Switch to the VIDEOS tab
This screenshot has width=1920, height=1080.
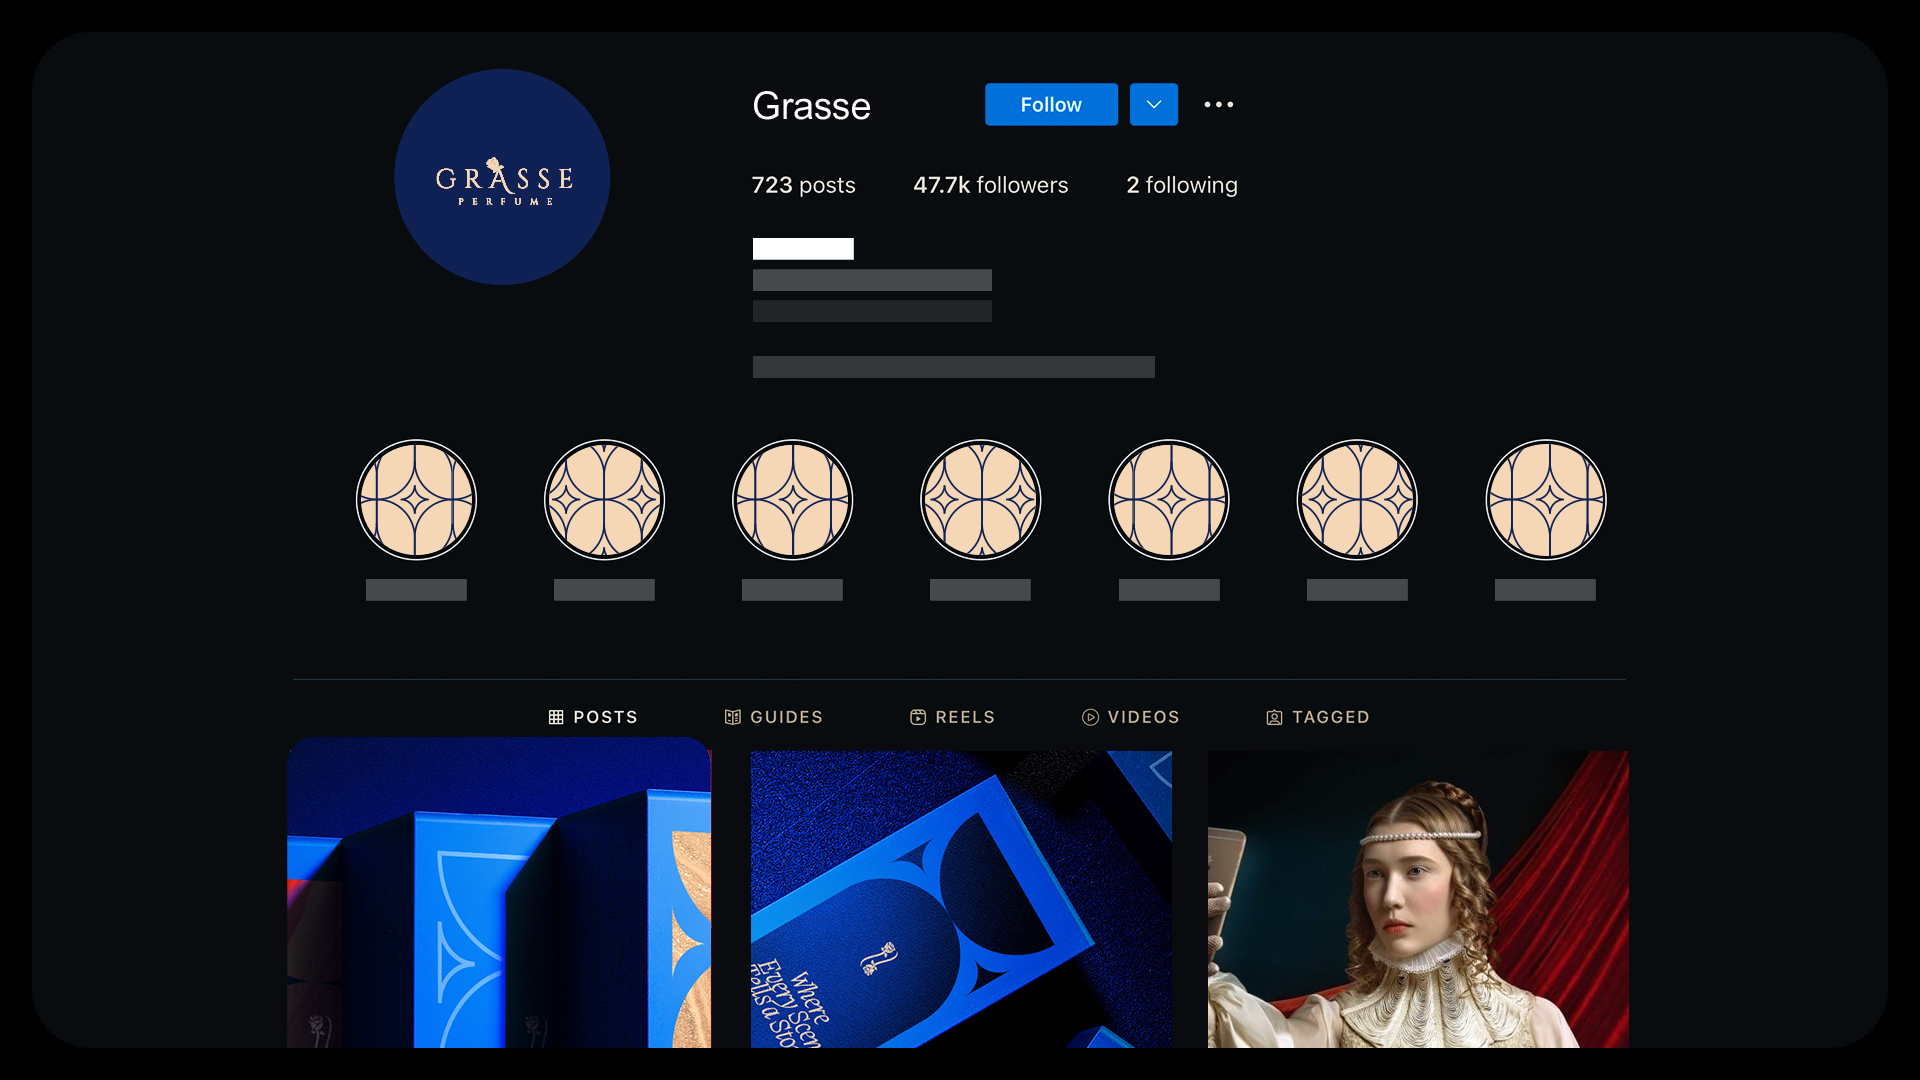[x=1131, y=717]
